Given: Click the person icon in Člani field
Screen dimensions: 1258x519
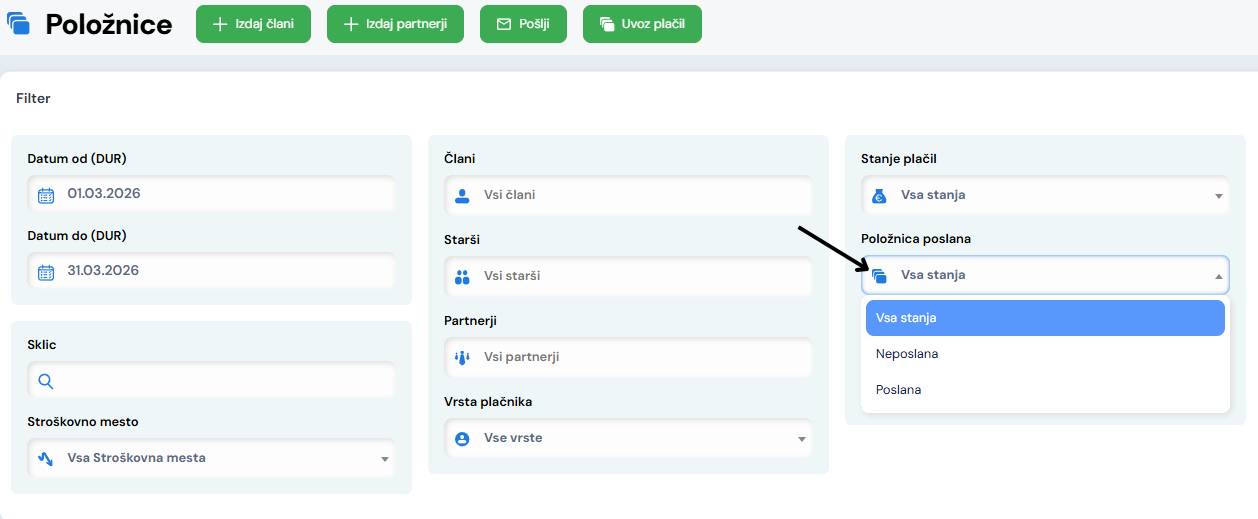Looking at the screenshot, I should pos(462,195).
